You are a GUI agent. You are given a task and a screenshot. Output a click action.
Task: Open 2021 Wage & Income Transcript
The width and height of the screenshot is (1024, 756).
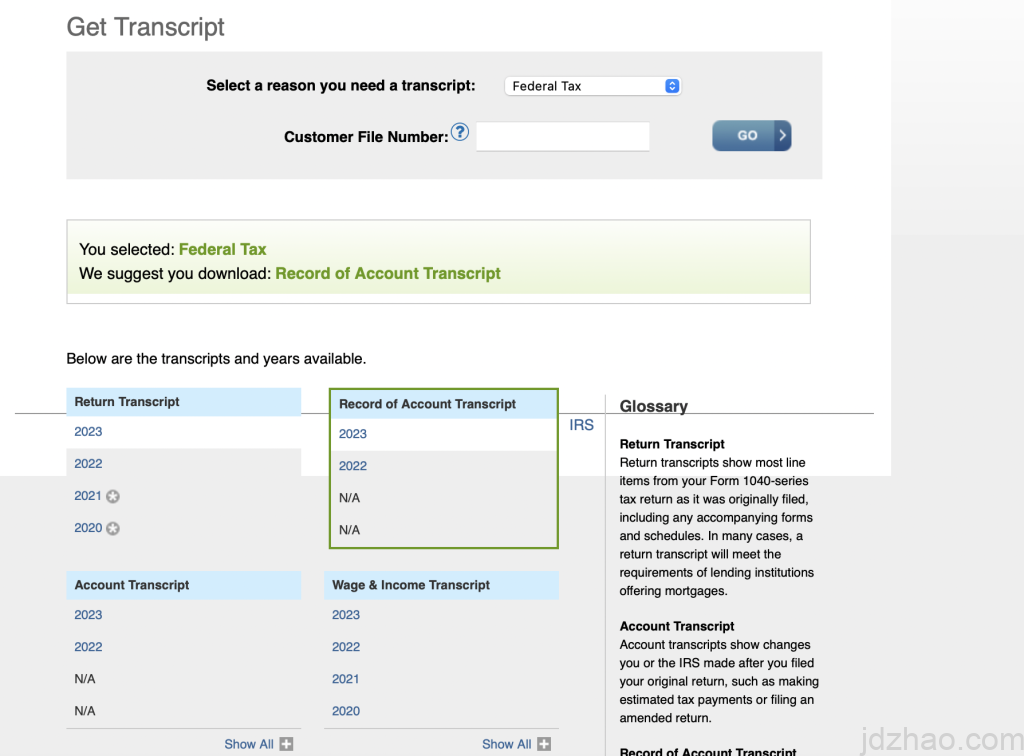pyautogui.click(x=346, y=679)
